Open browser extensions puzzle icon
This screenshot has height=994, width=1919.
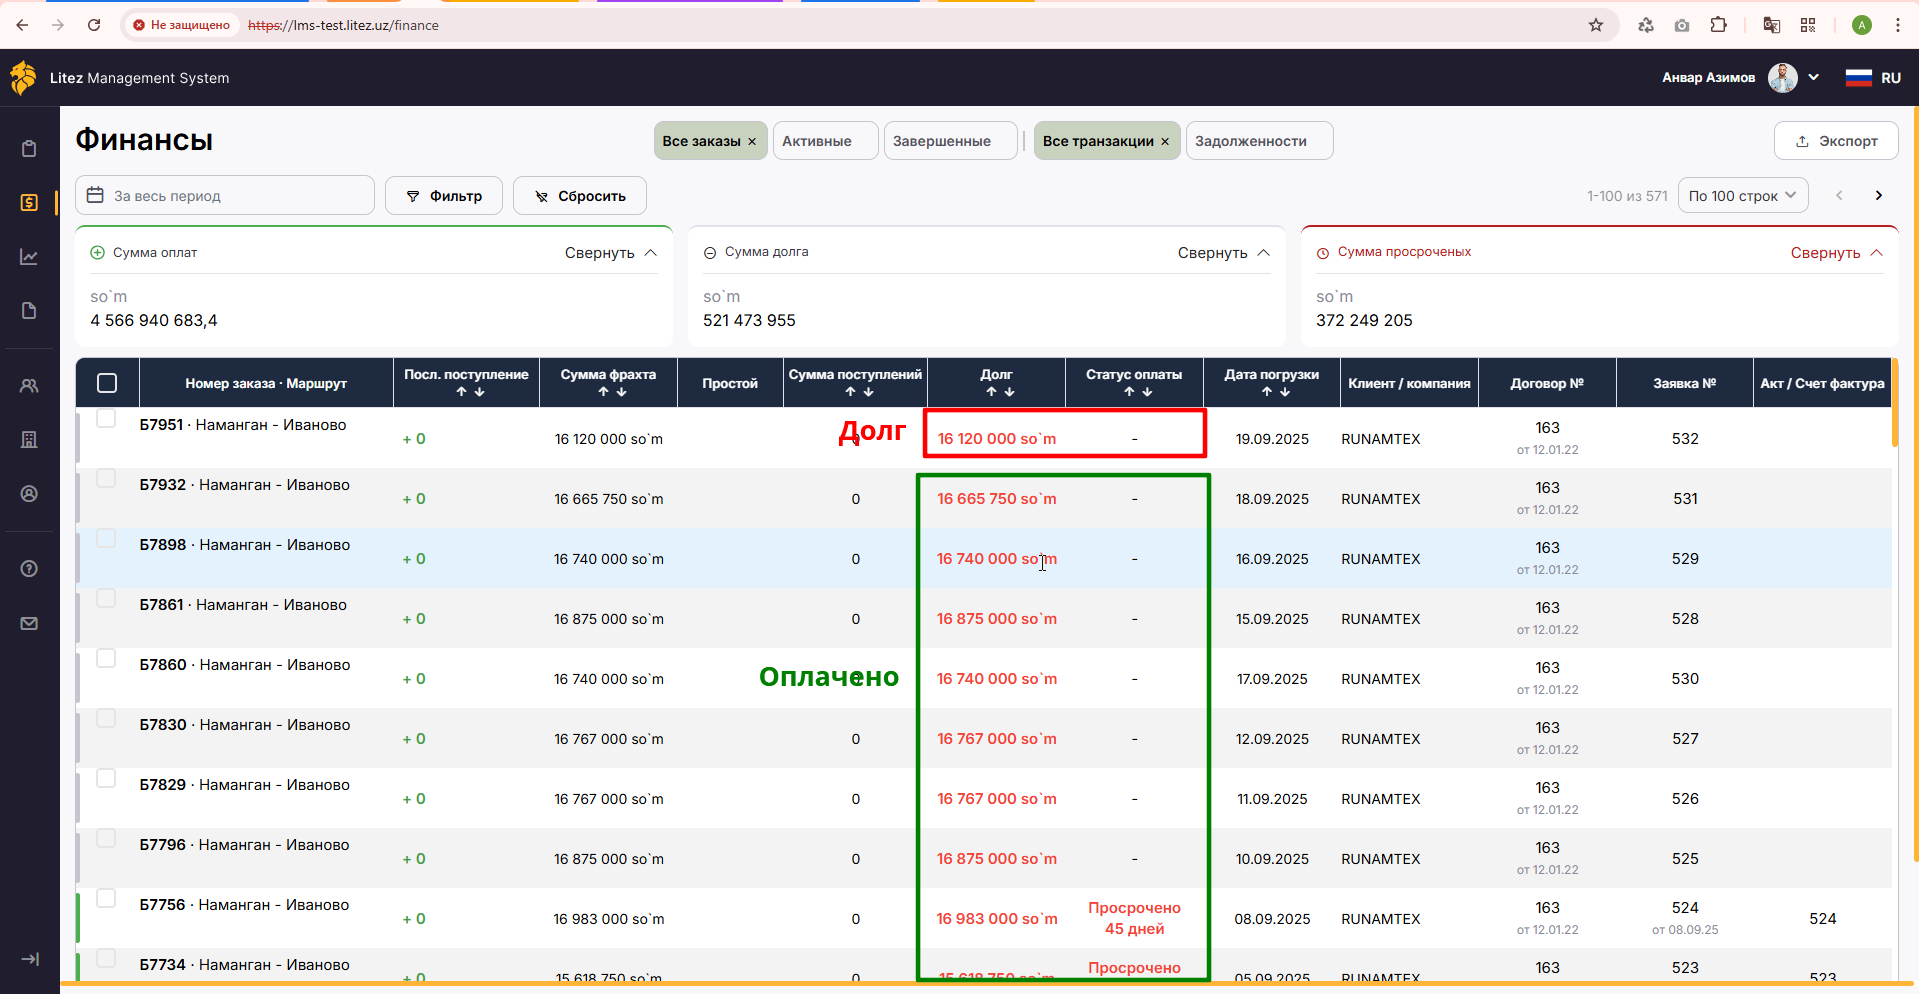coord(1718,25)
